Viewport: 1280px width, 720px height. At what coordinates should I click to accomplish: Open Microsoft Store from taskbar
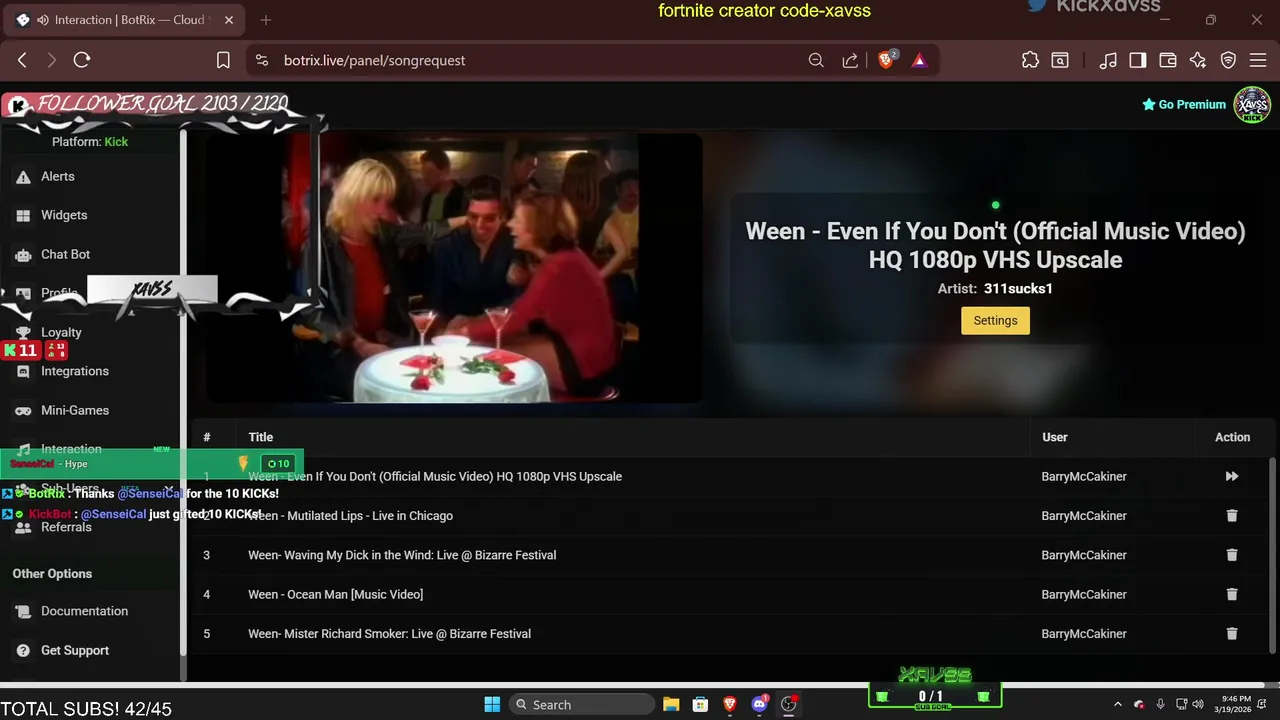701,704
